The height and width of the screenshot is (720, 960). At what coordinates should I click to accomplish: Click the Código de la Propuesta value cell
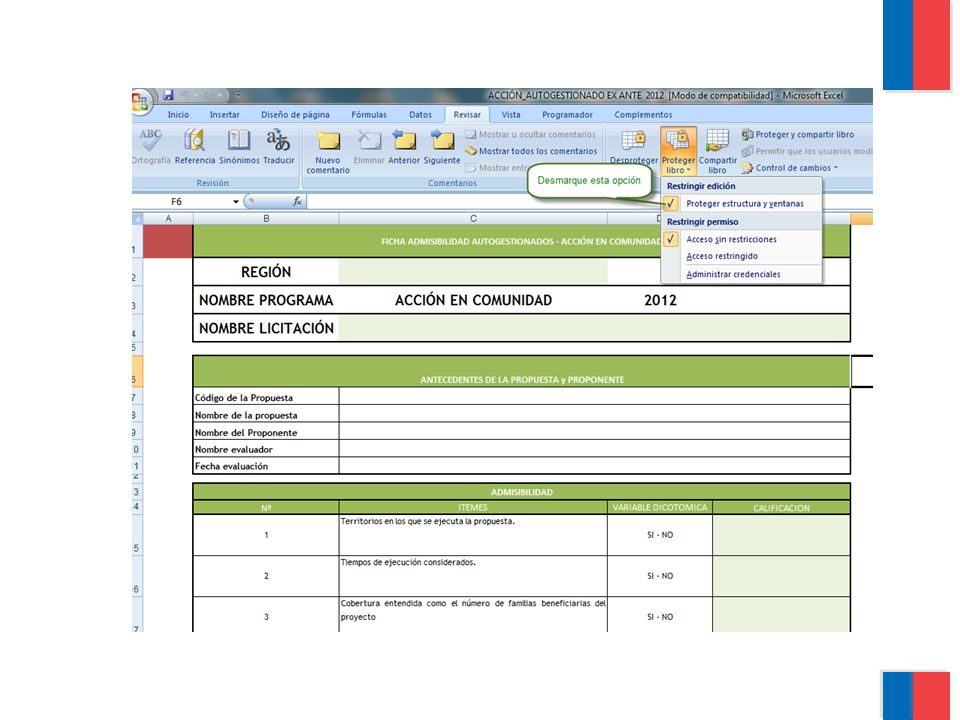pos(594,397)
